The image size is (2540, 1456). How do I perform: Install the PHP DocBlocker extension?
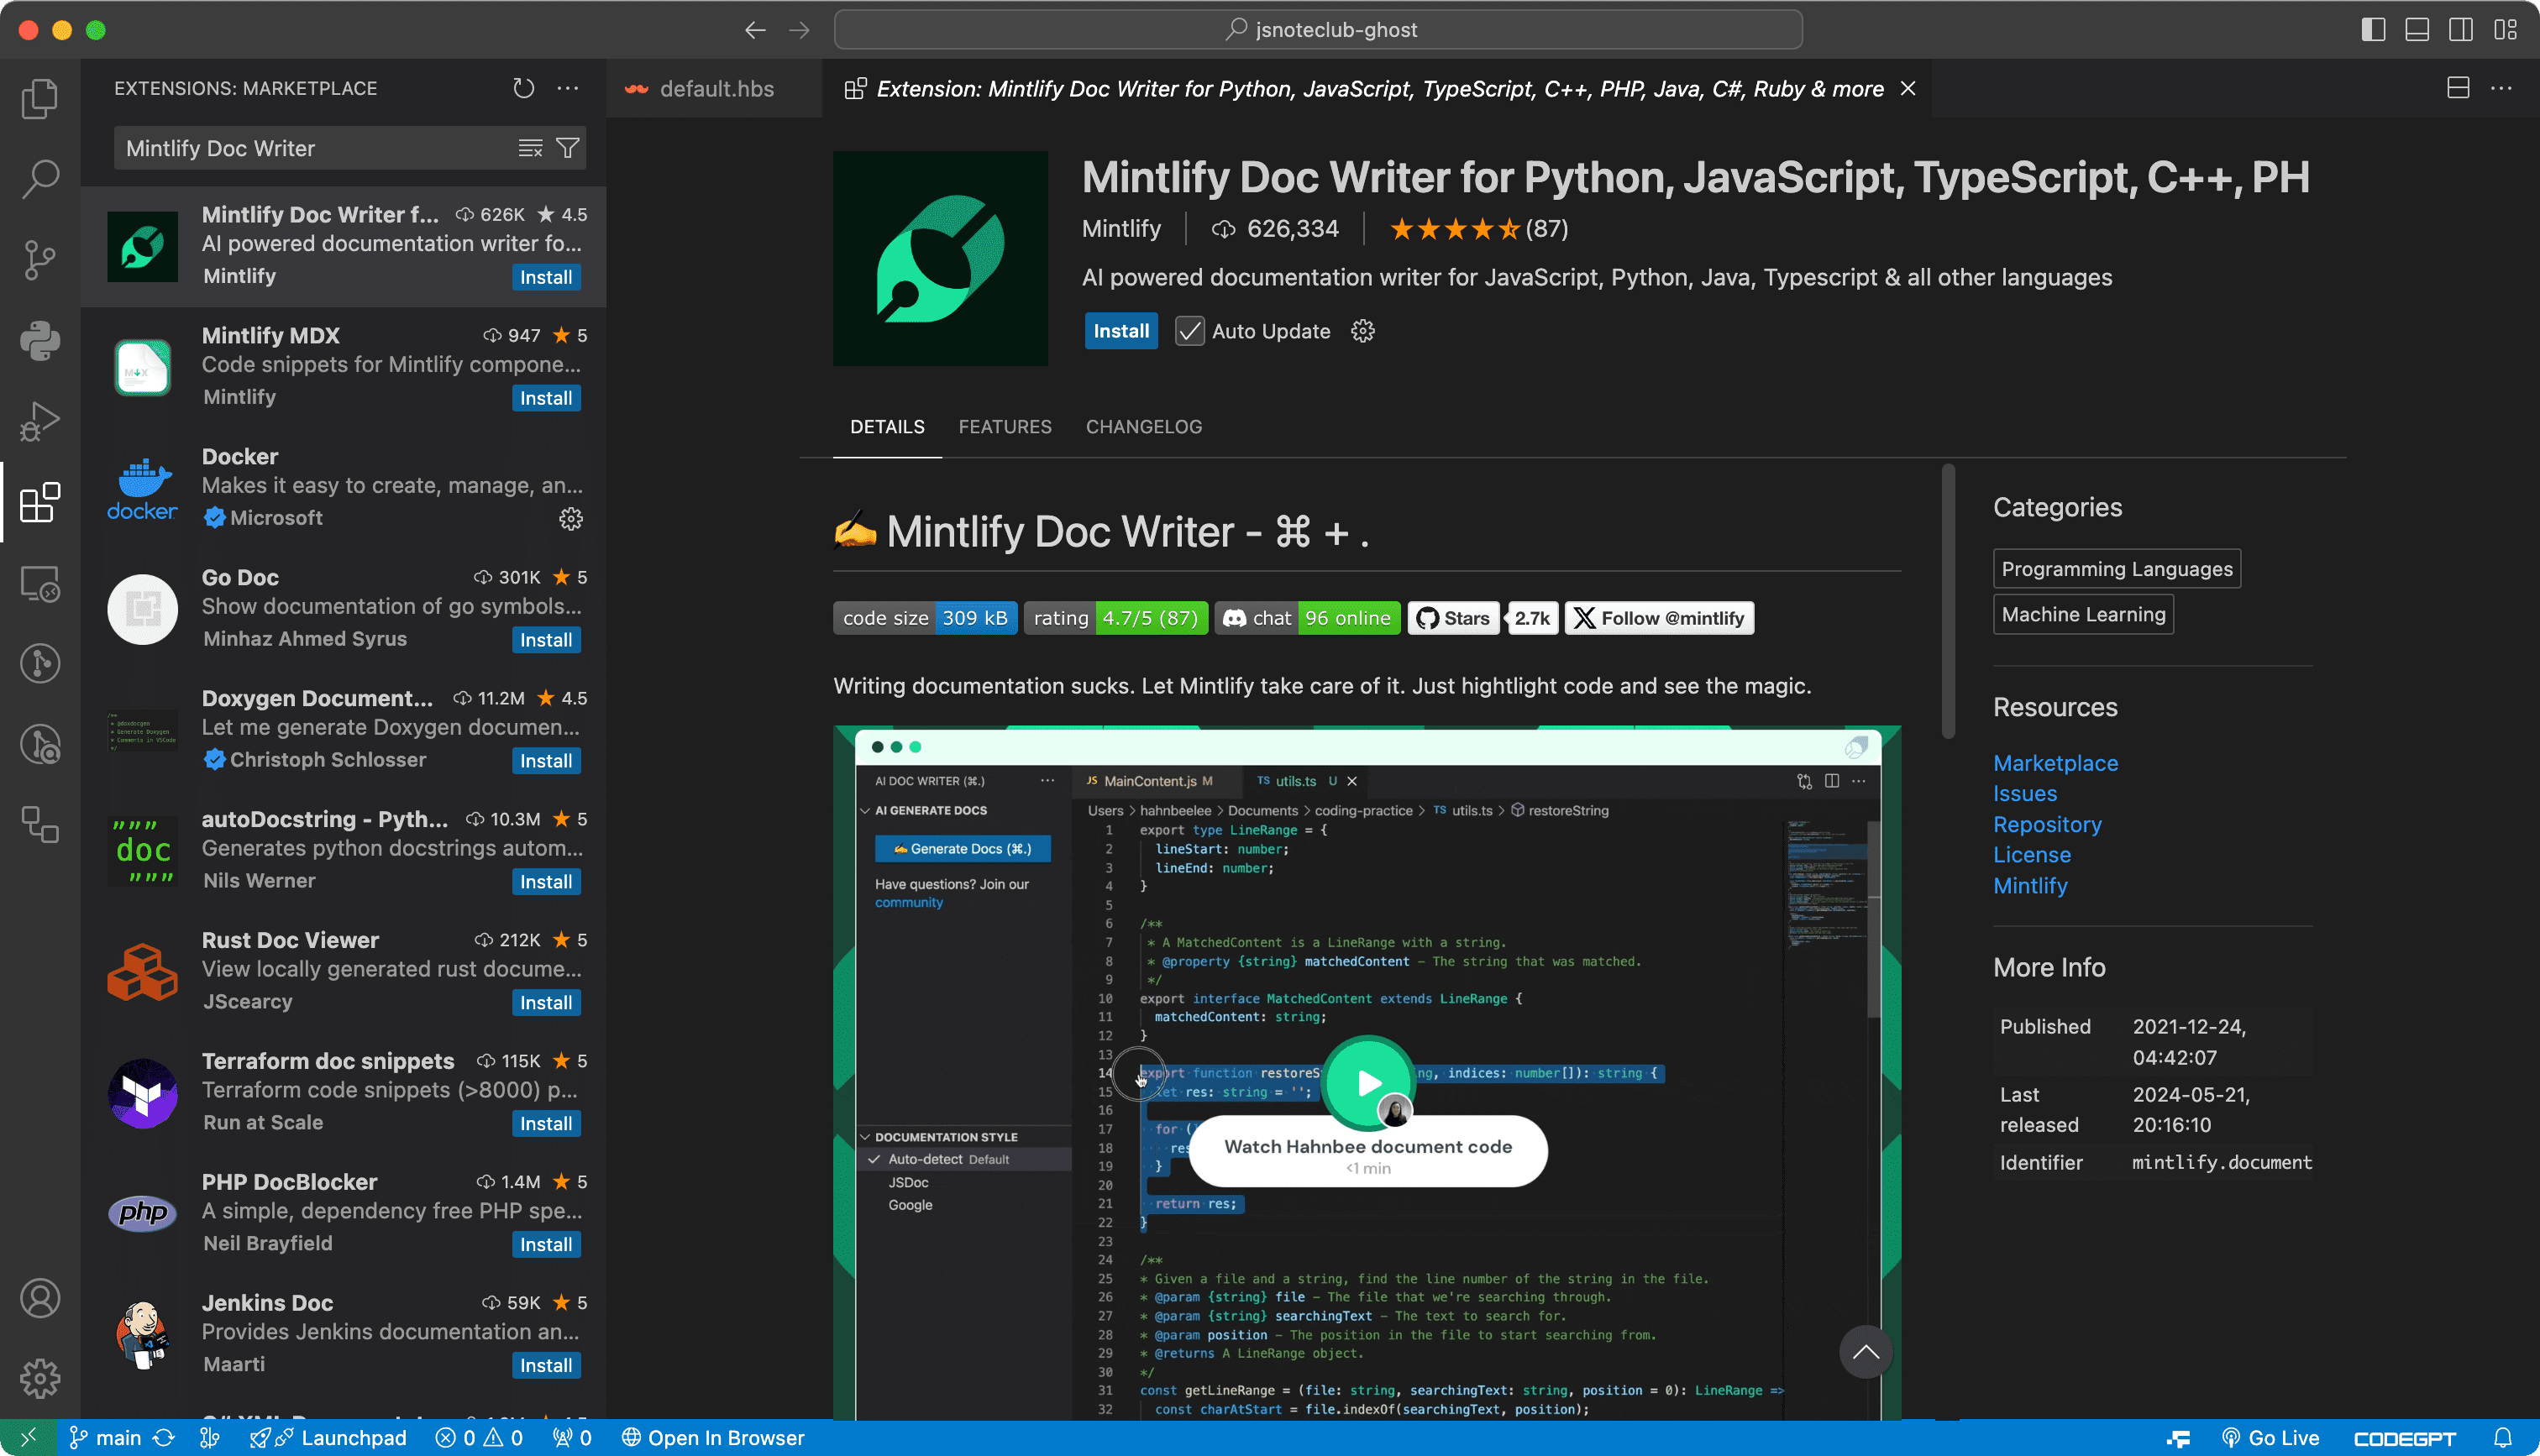pos(546,1245)
